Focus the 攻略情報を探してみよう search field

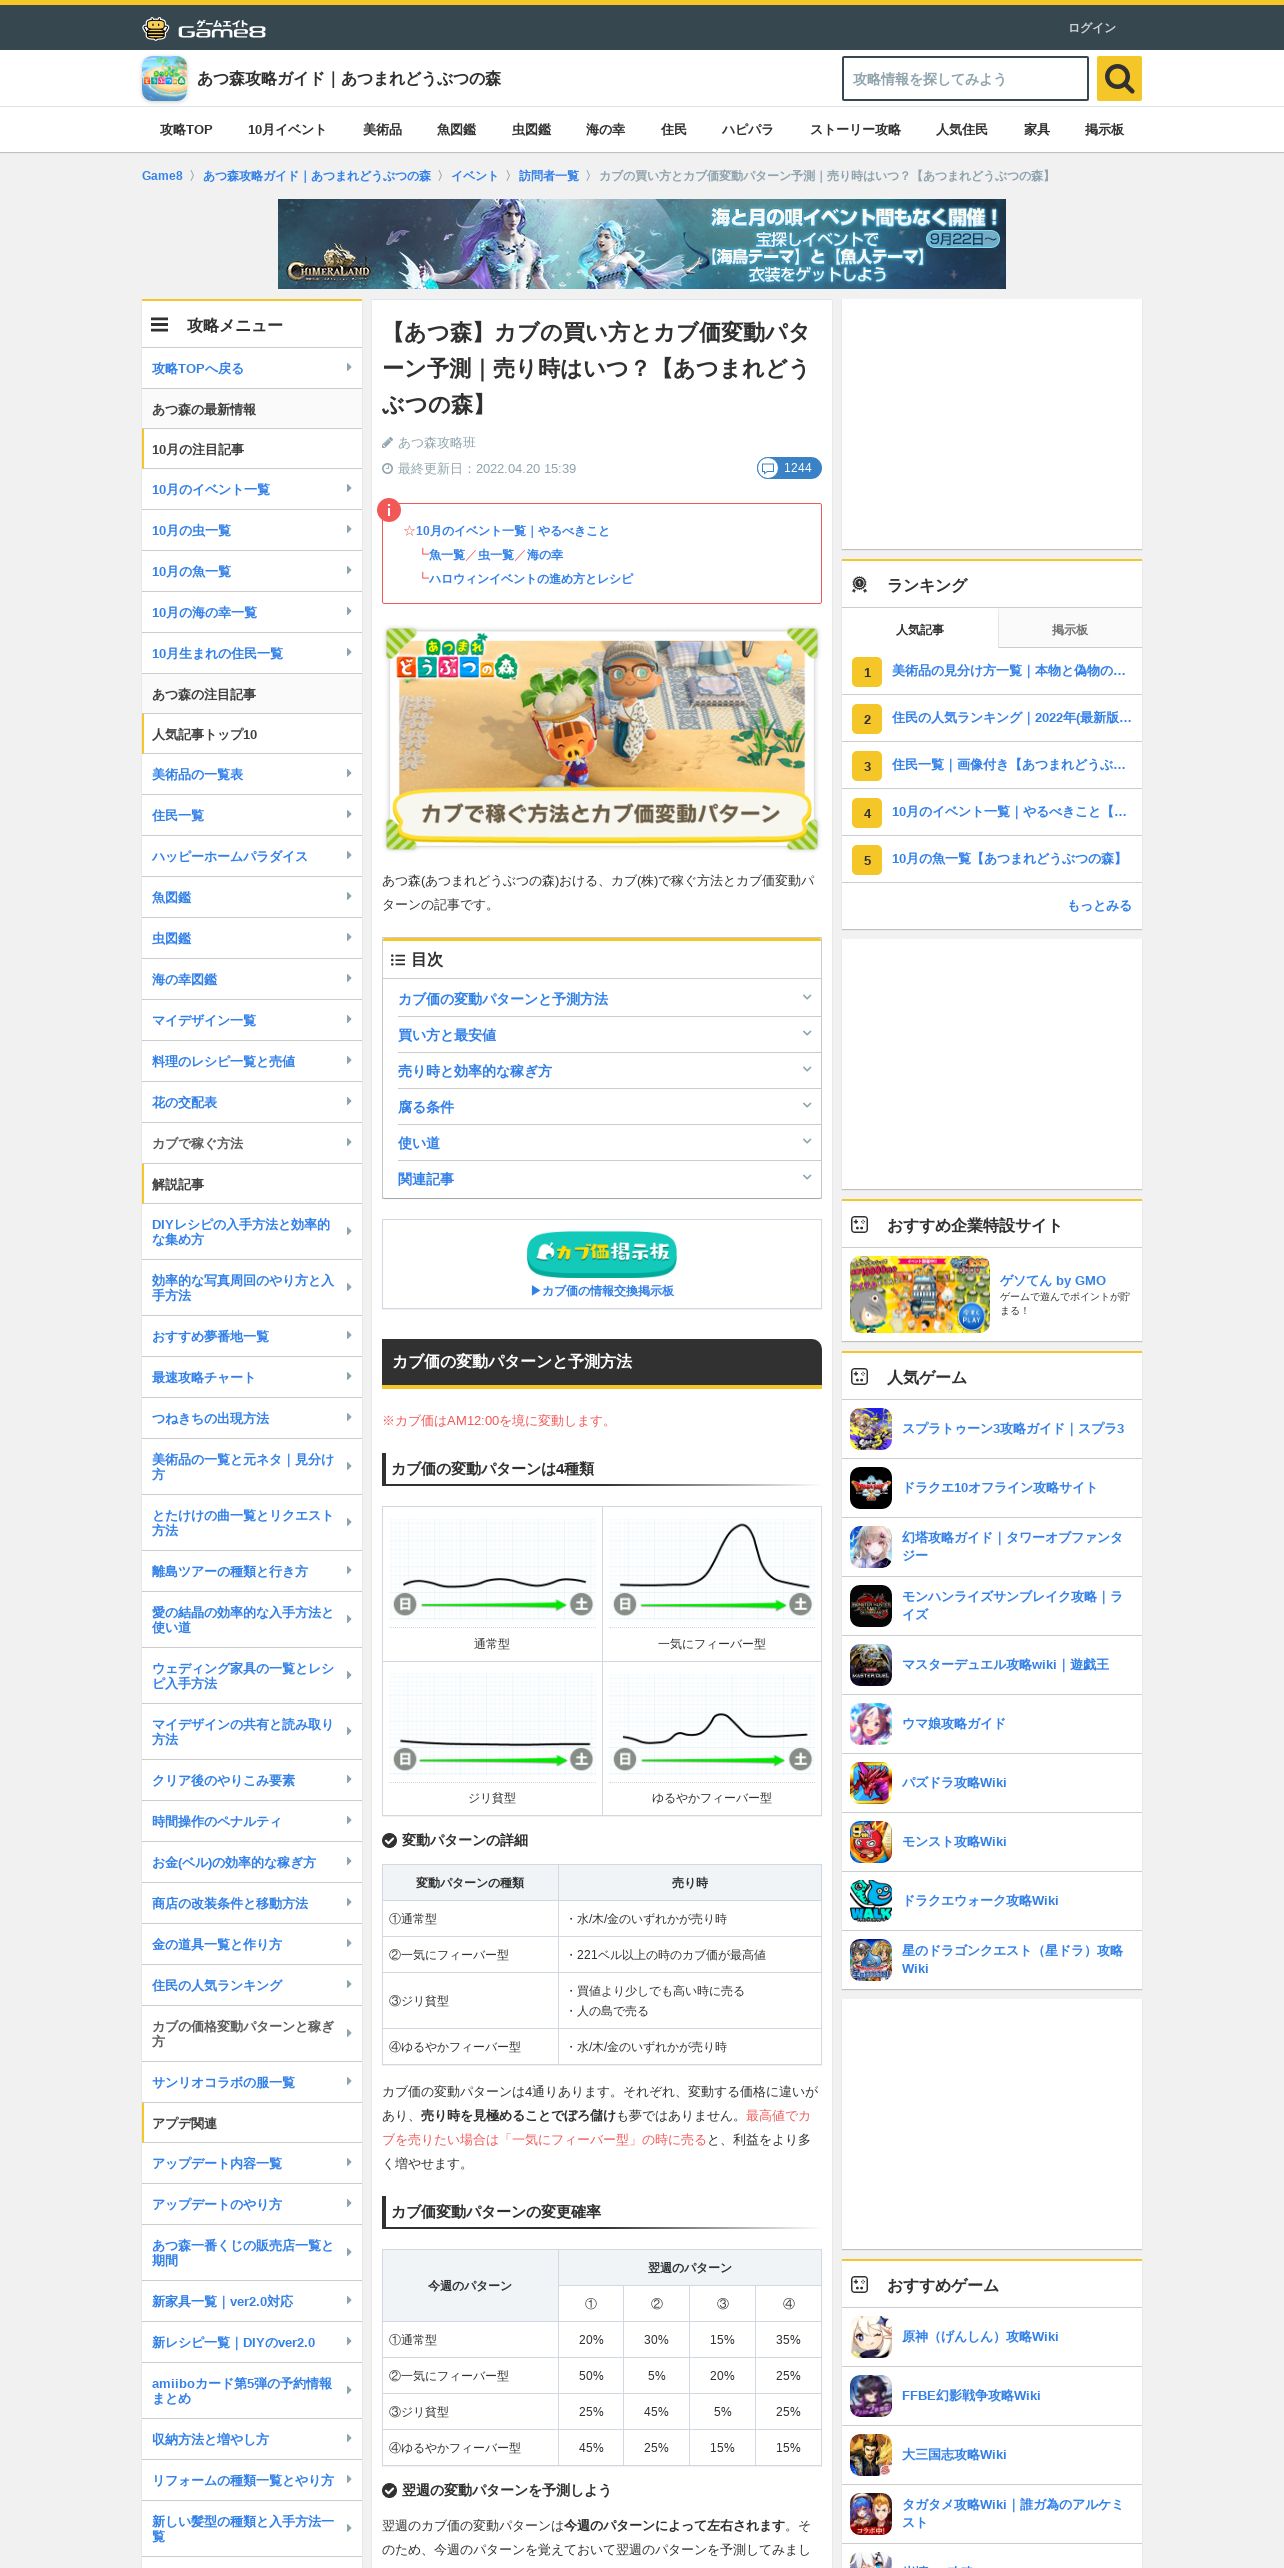coord(965,78)
